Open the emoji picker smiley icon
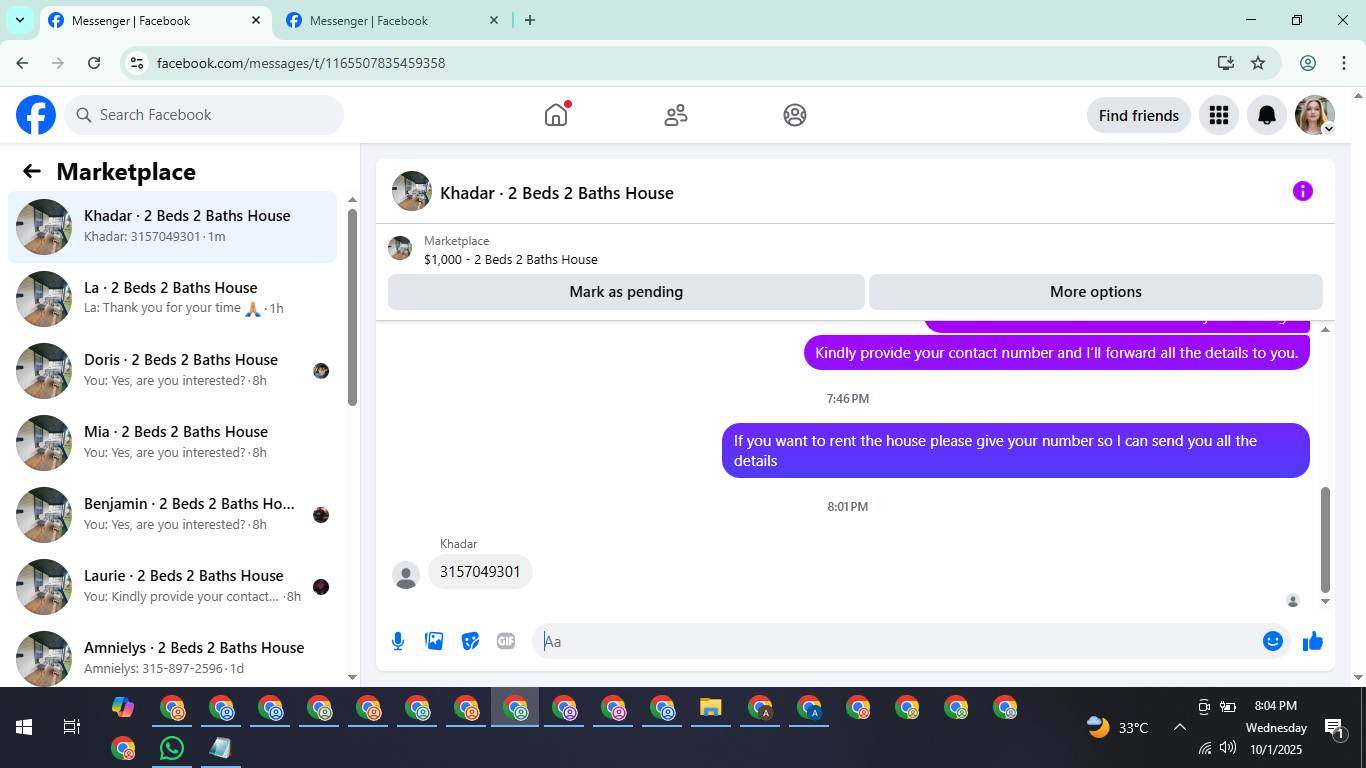The width and height of the screenshot is (1366, 768). click(x=1273, y=641)
